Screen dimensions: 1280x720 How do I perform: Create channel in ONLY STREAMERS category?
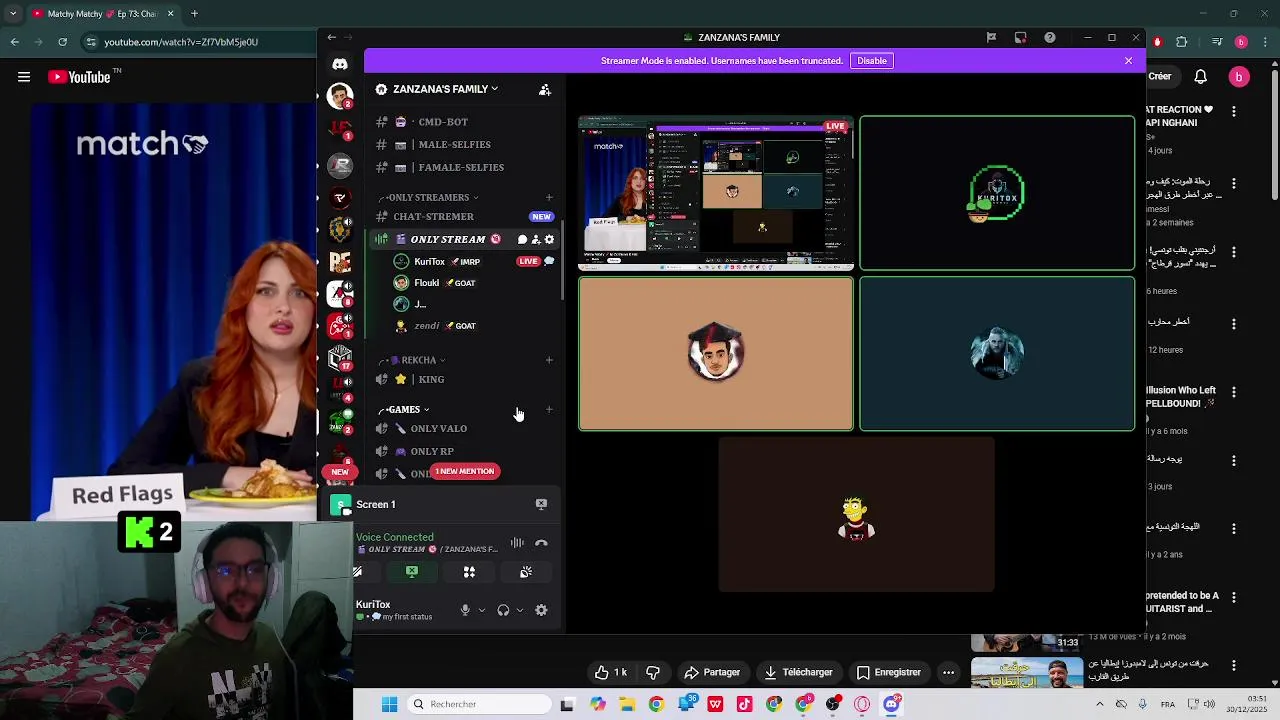coord(549,197)
